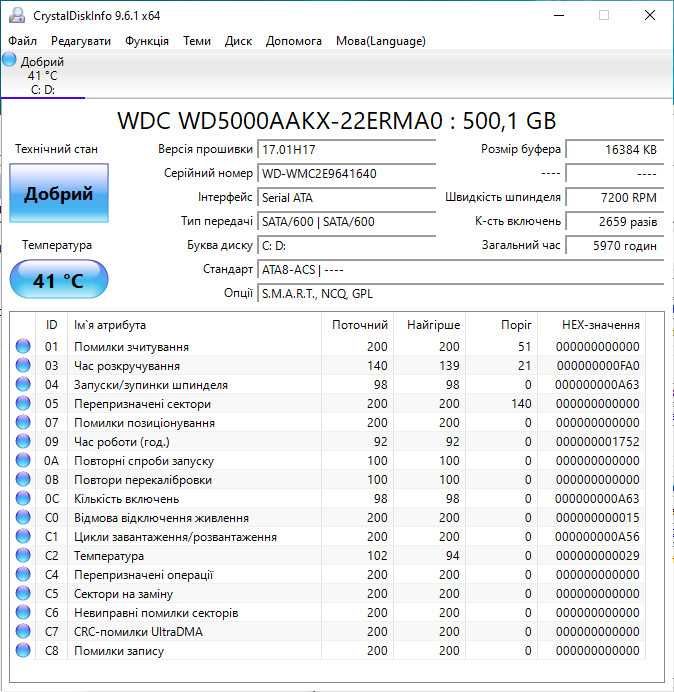This screenshot has height=692, width=674.
Task: Click the Поріг column header
Action: (x=502, y=325)
